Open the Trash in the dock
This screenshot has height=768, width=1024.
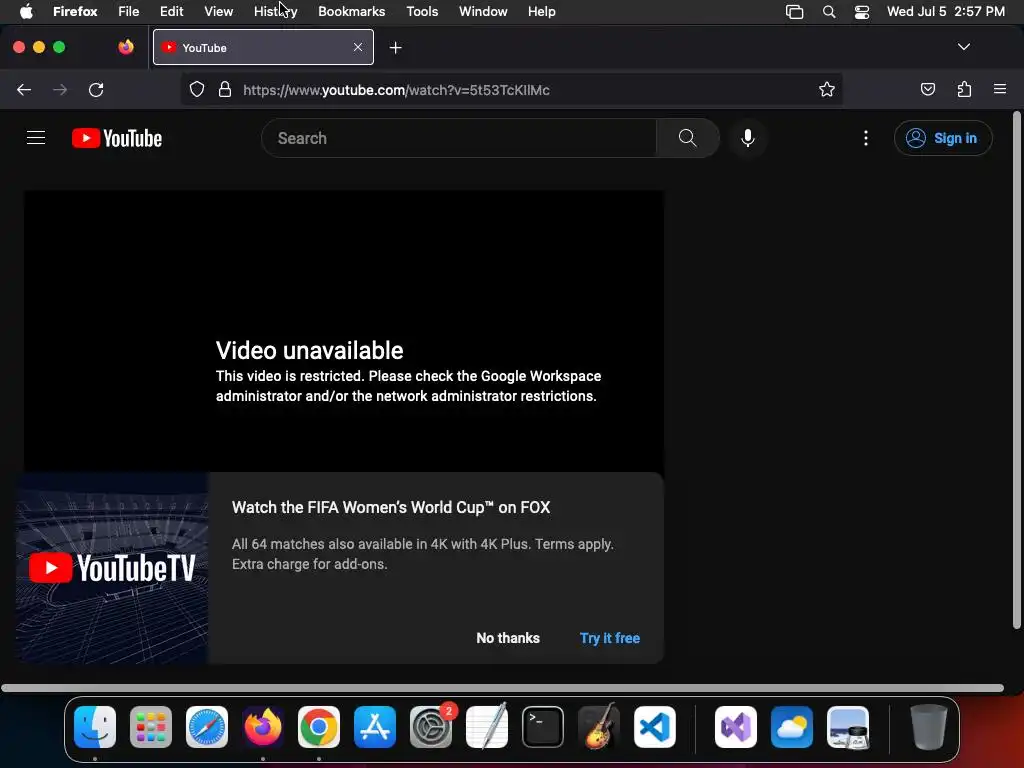(x=929, y=727)
